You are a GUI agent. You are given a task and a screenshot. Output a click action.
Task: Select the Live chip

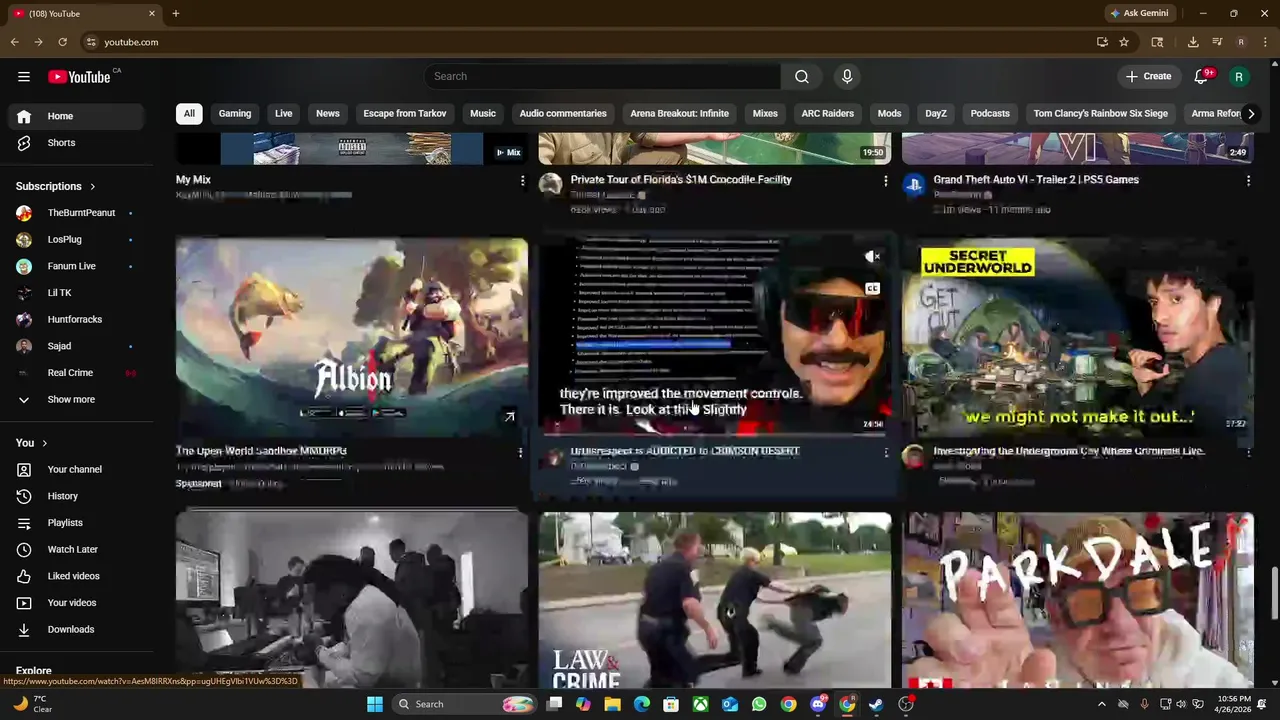(x=284, y=114)
